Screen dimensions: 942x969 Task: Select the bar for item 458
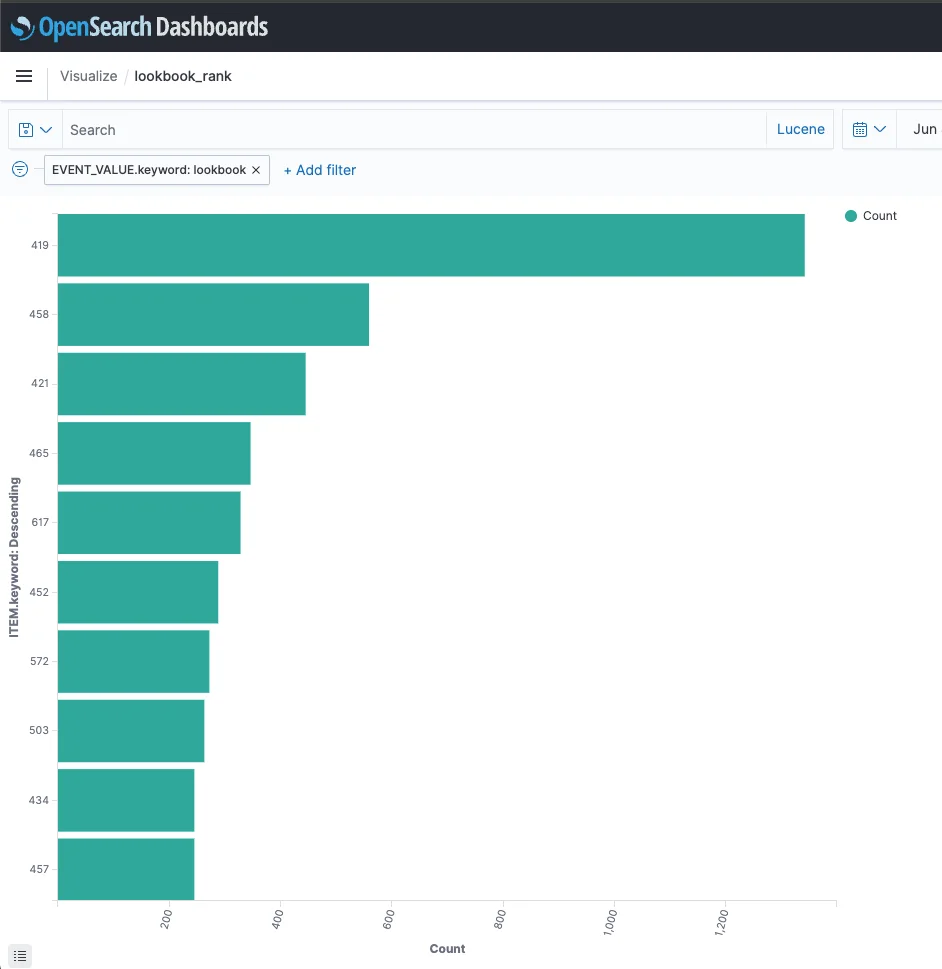click(213, 314)
